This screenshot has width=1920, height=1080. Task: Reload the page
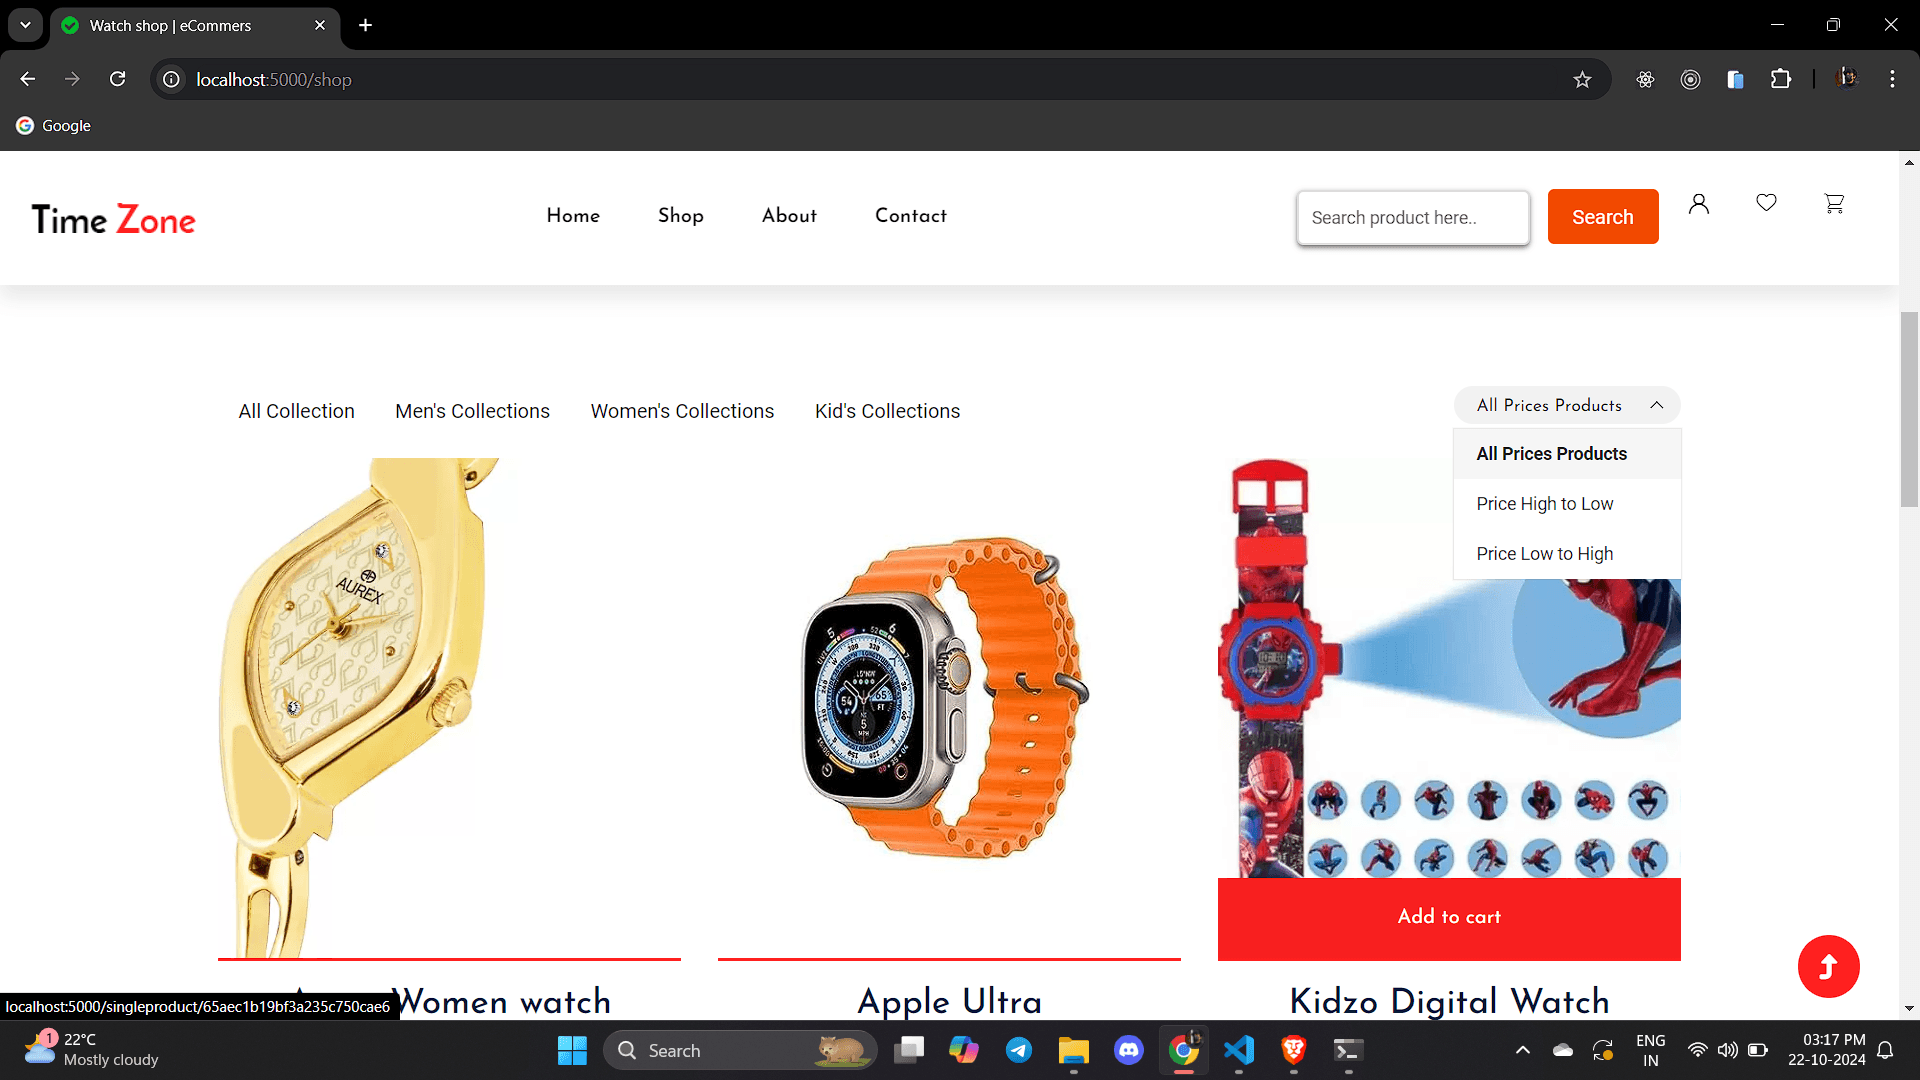click(118, 79)
